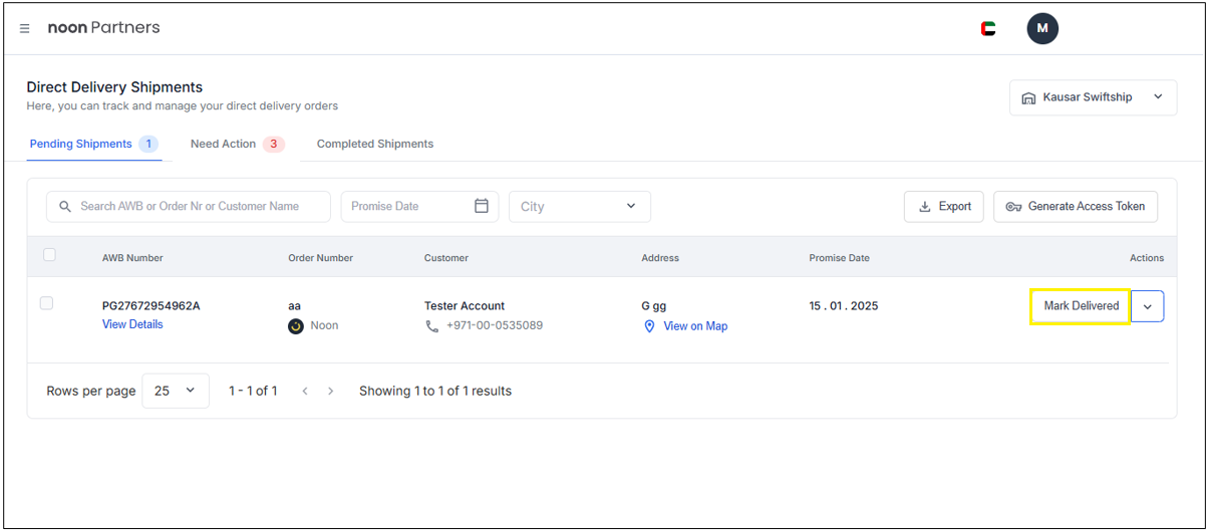
Task: Open the hamburger navigation menu
Action: [x=25, y=28]
